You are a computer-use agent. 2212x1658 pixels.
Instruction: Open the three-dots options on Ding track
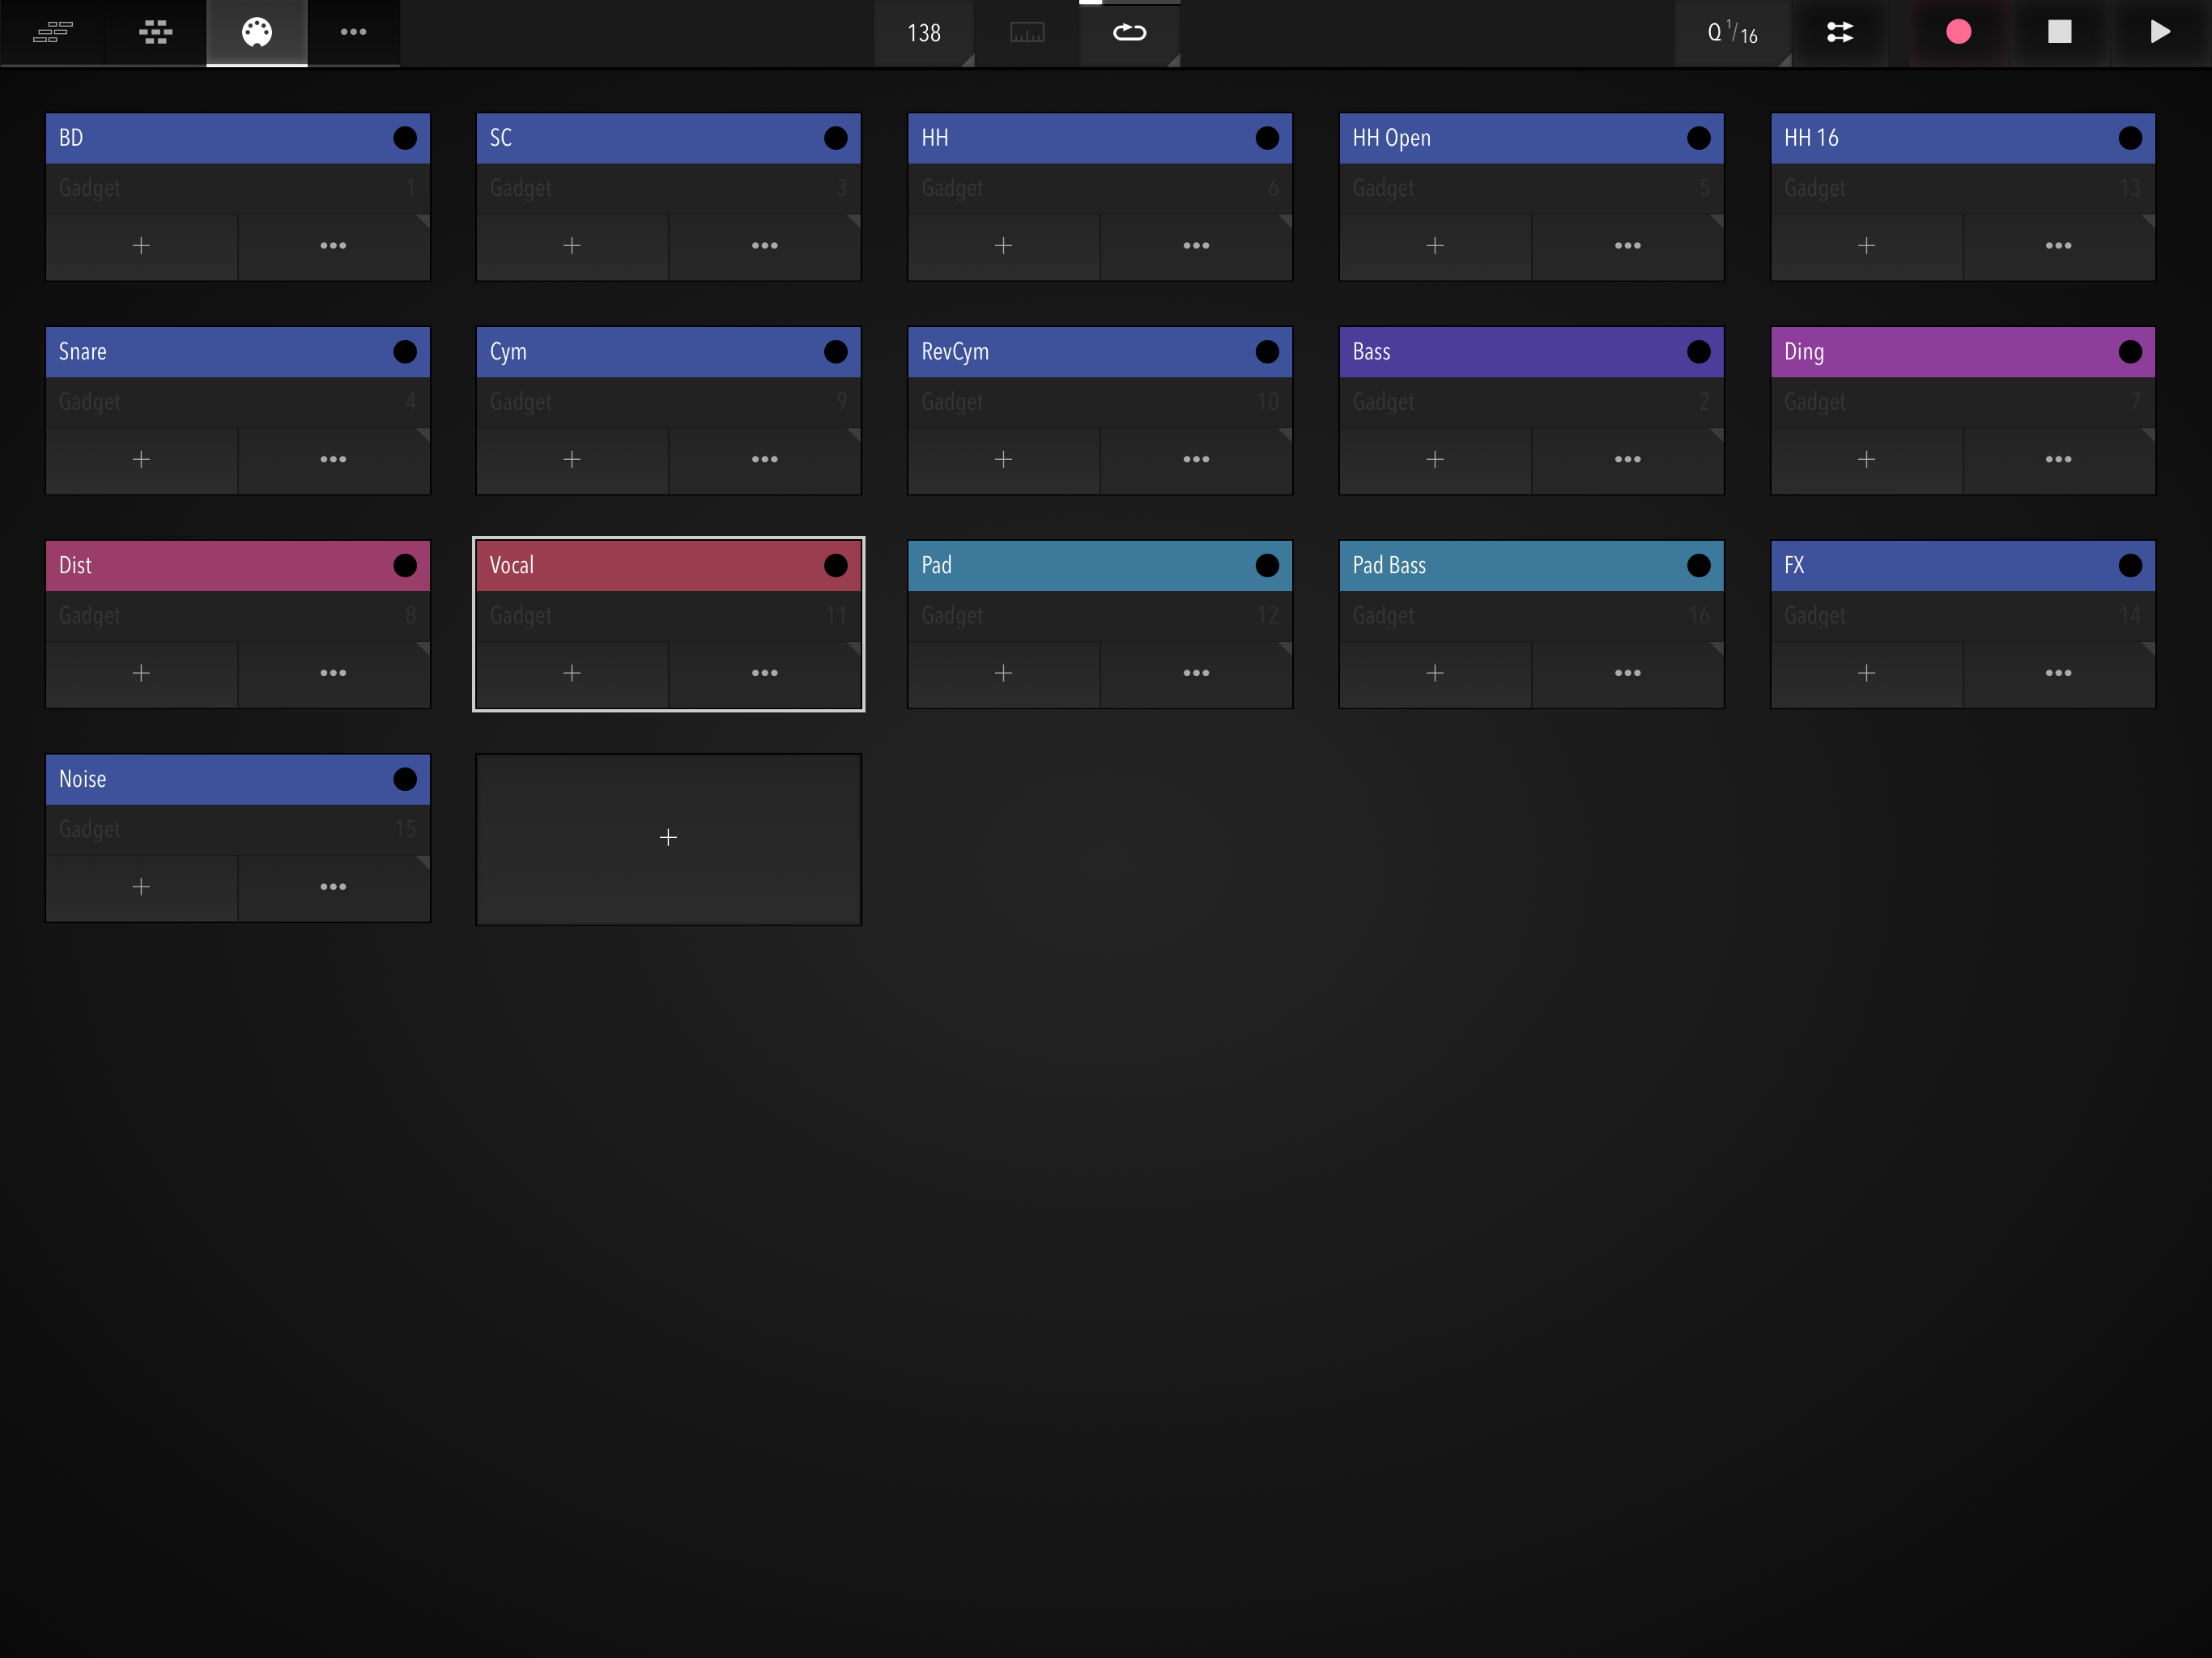tap(2058, 459)
